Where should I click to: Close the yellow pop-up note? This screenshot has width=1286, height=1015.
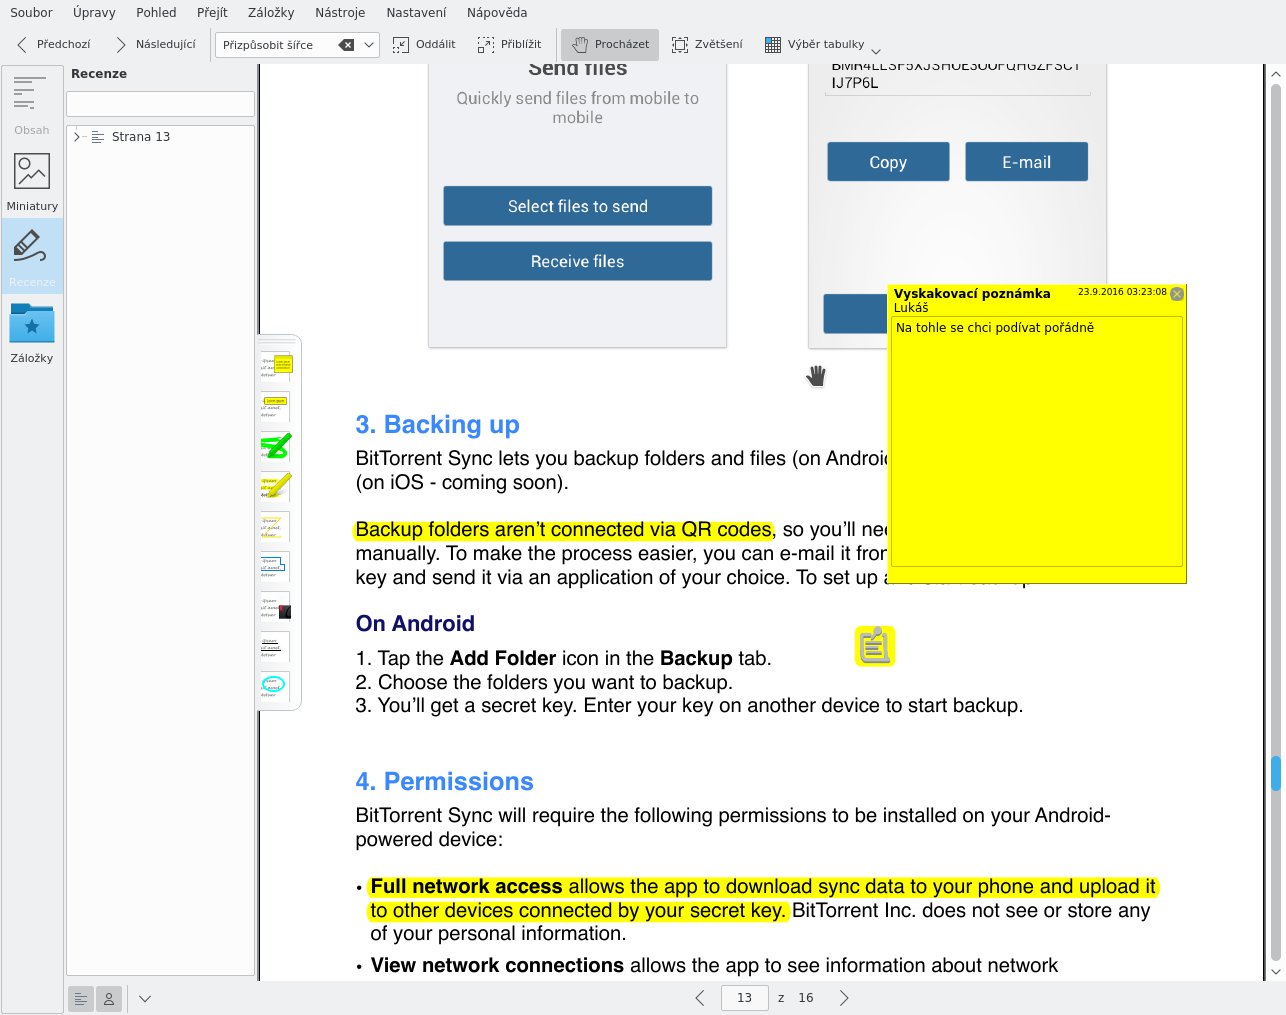[1177, 294]
